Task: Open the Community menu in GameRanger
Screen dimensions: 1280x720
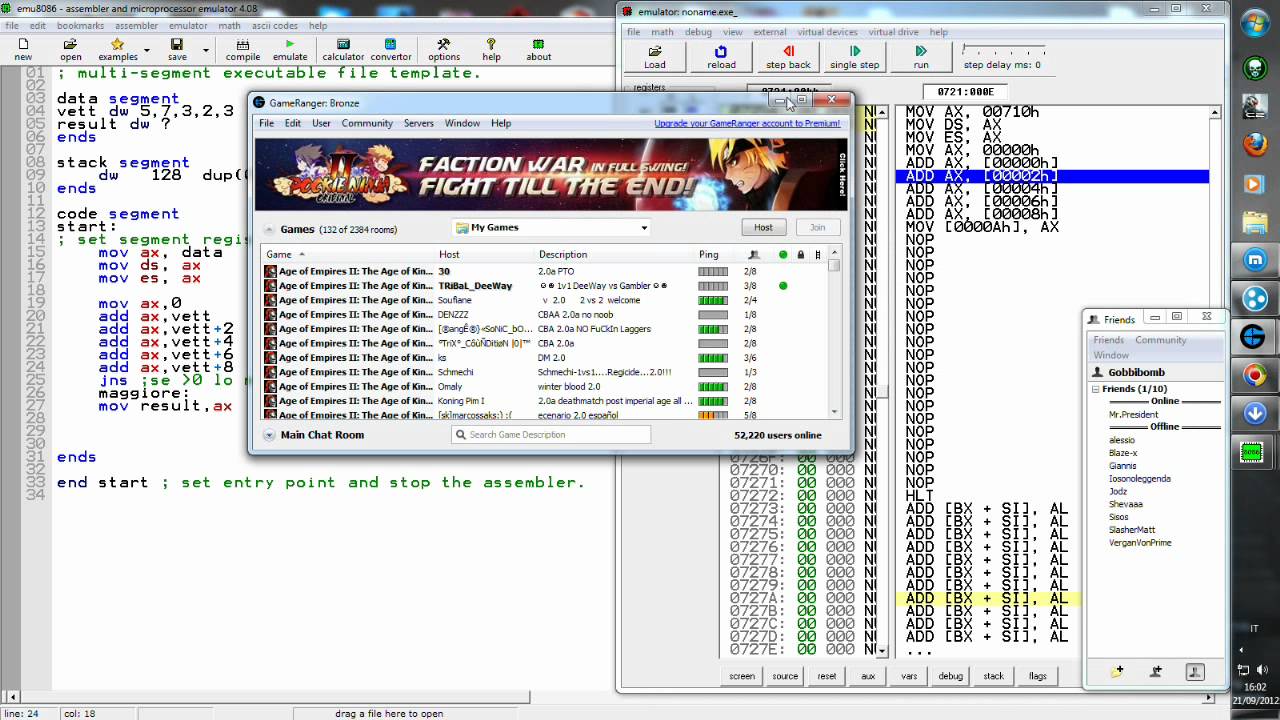Action: tap(367, 123)
